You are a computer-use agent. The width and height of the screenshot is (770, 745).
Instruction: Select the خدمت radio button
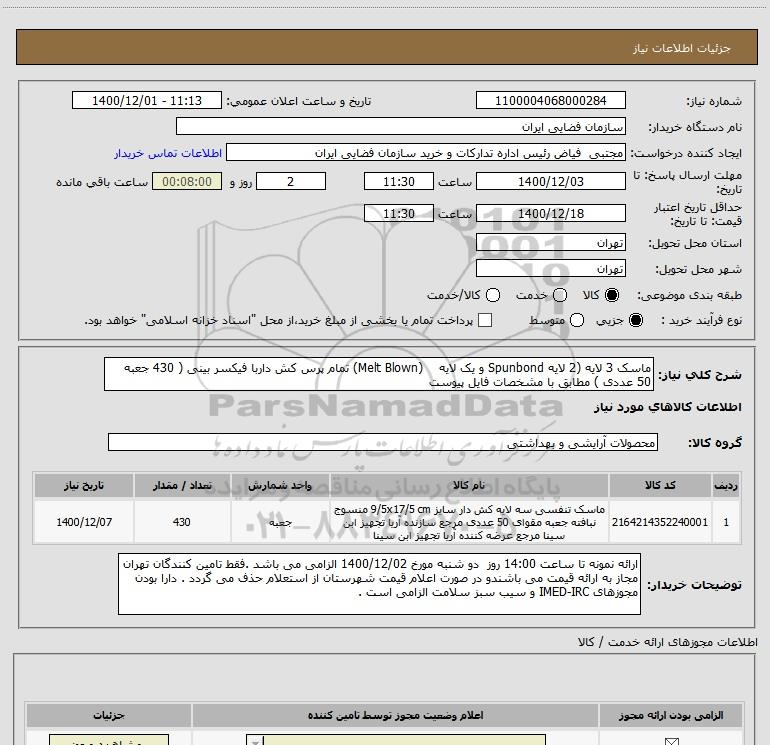click(x=560, y=295)
